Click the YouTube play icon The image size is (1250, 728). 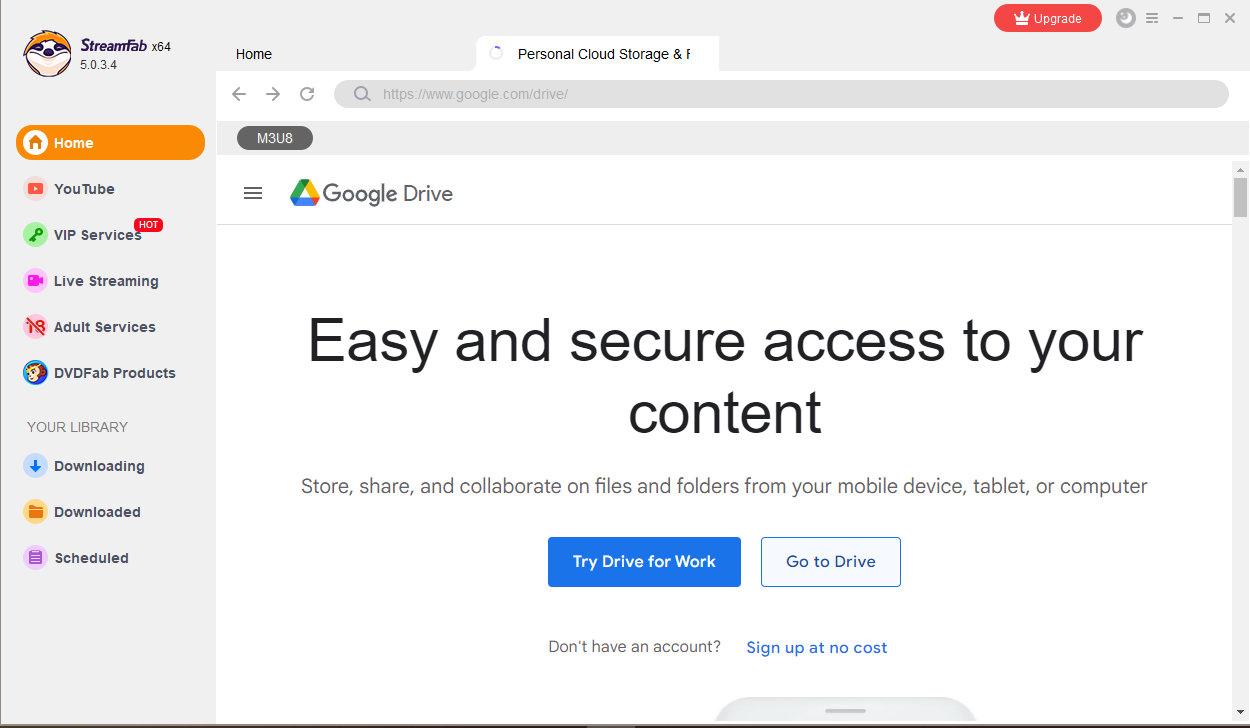[x=36, y=188]
